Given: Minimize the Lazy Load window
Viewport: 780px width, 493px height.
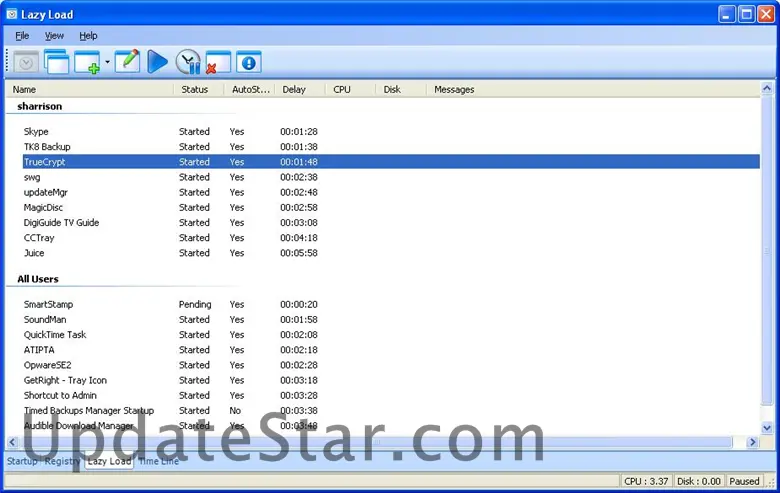Looking at the screenshot, I should click(x=727, y=14).
